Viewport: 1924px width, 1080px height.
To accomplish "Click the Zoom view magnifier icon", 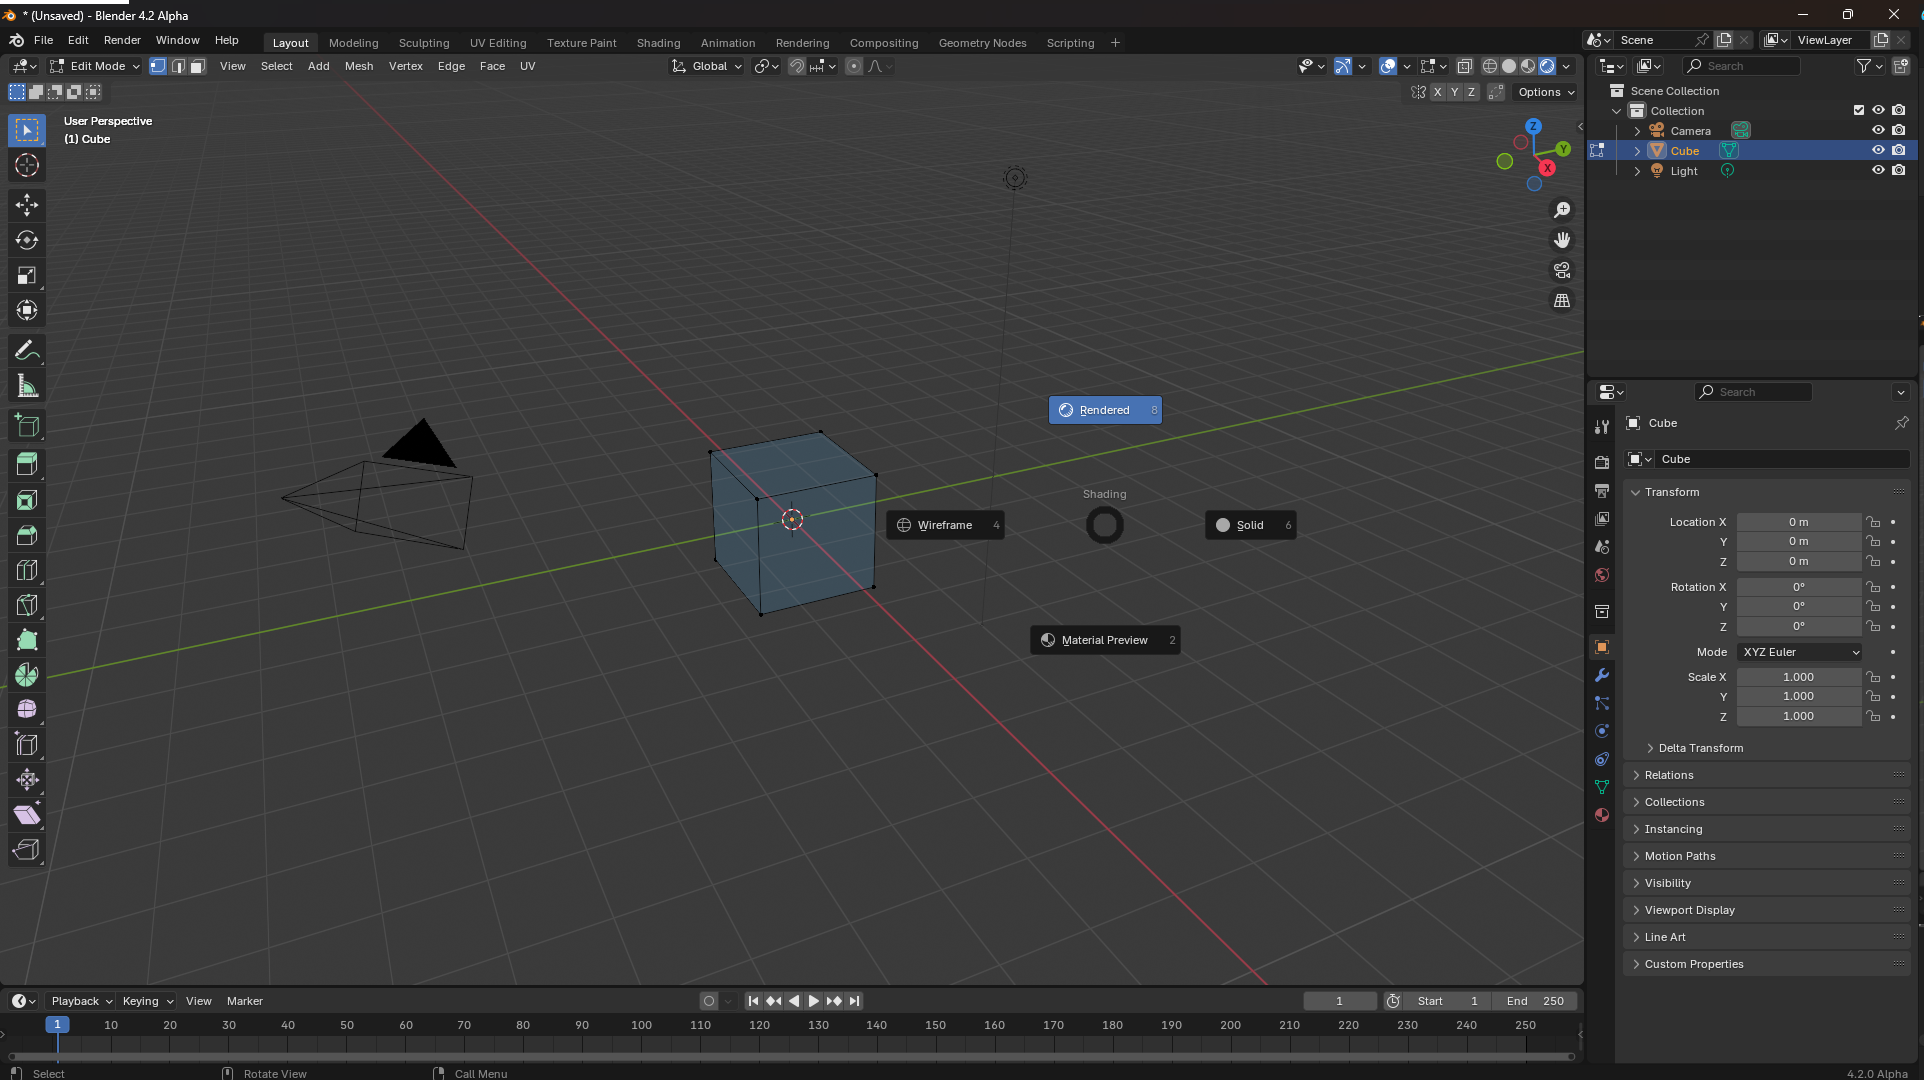I will point(1562,210).
